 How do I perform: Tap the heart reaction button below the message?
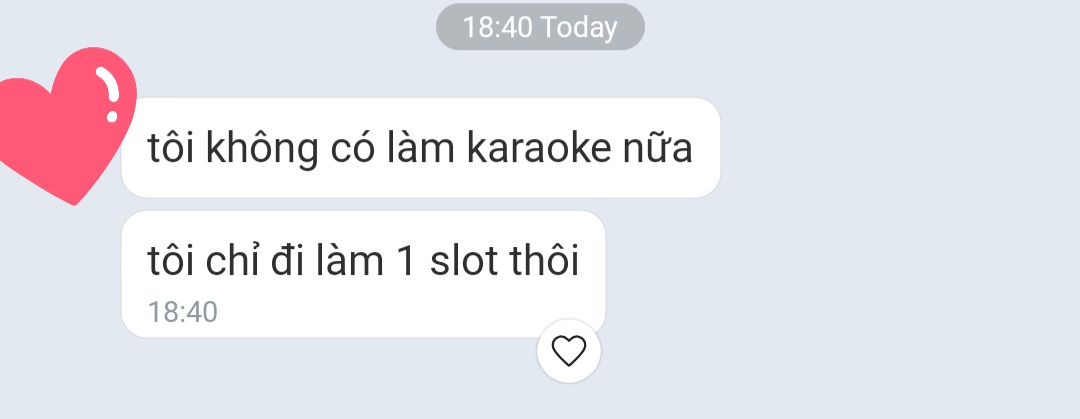(x=569, y=351)
